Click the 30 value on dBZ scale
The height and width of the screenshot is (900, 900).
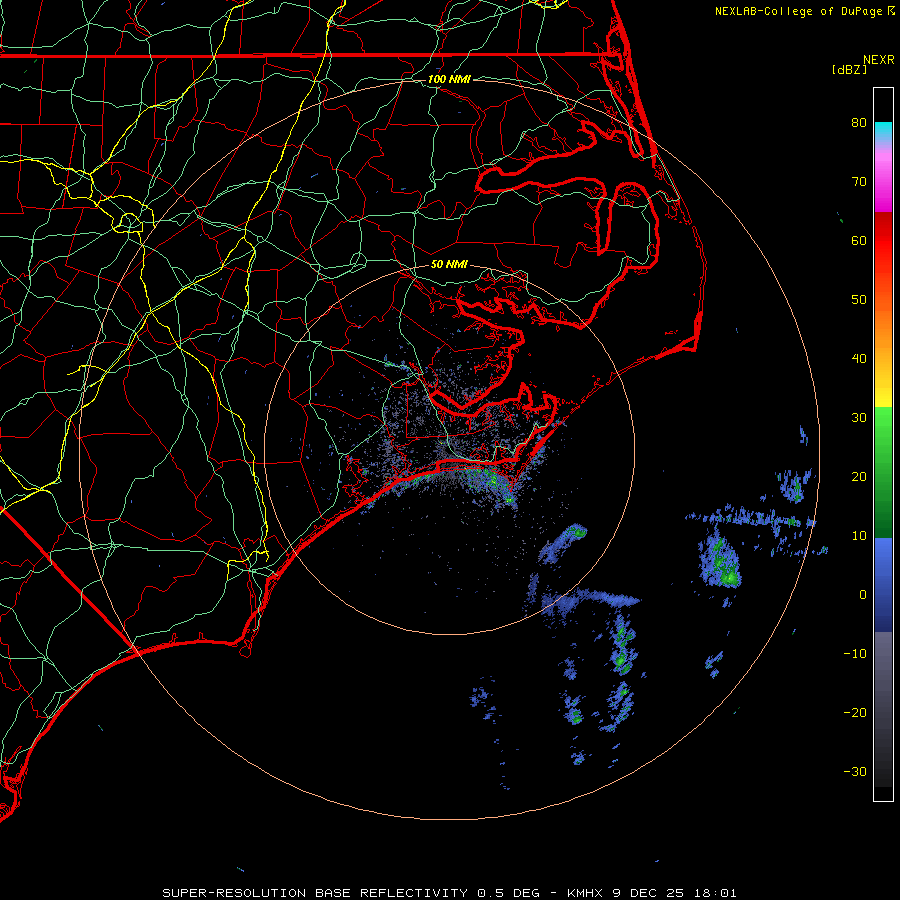859,418
